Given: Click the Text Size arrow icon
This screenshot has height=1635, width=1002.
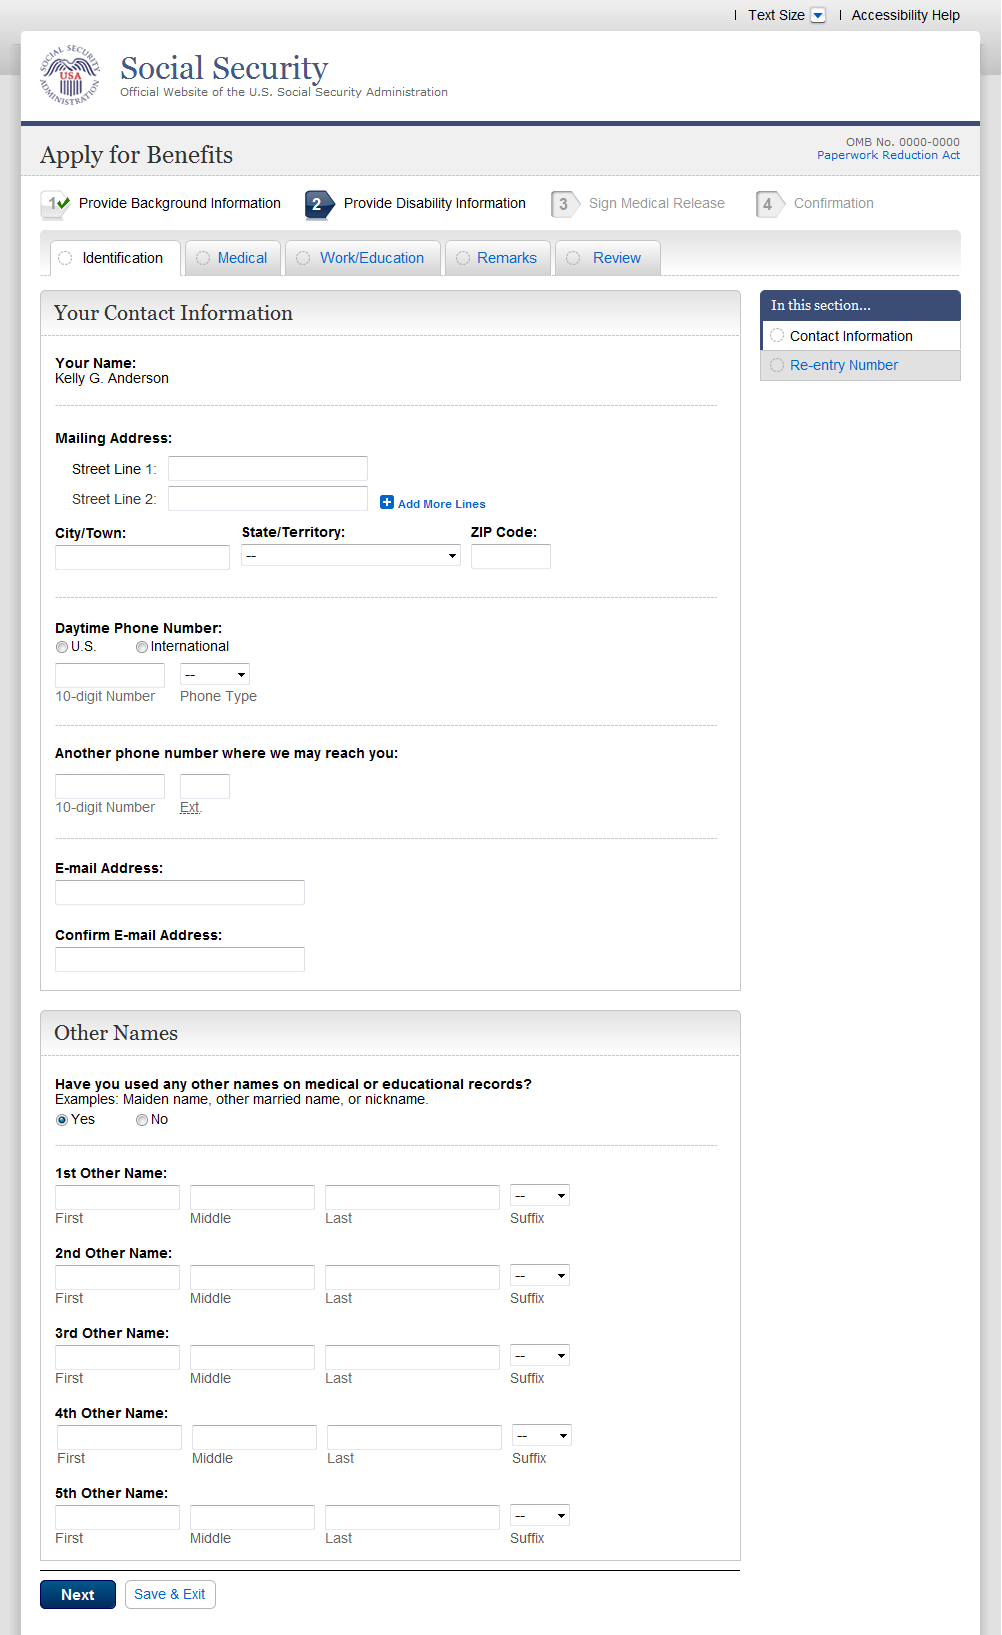Looking at the screenshot, I should point(818,15).
